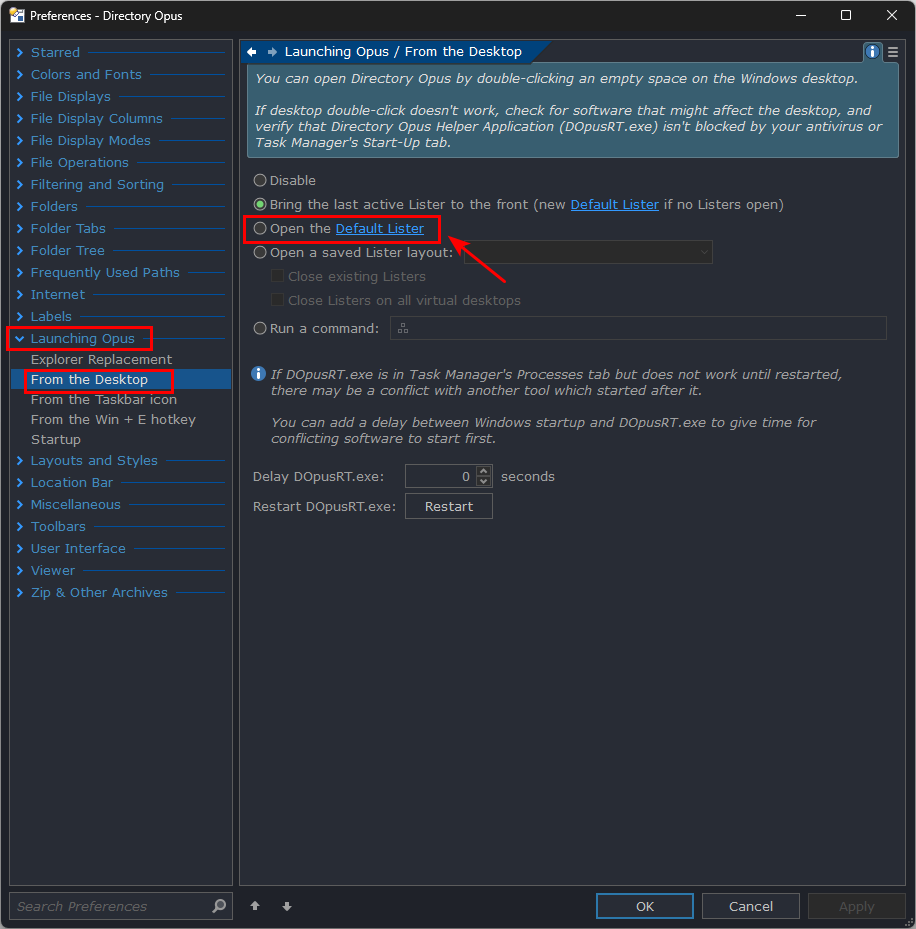Click the Apply button
This screenshot has height=929, width=916.
(857, 906)
